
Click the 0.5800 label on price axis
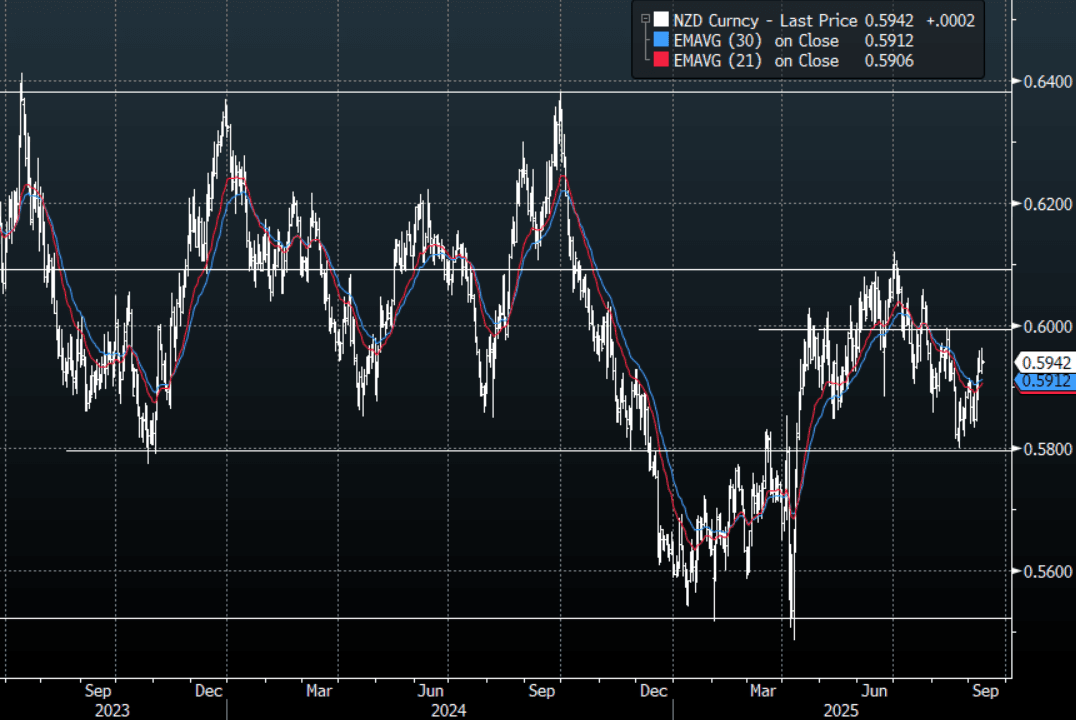point(1042,449)
